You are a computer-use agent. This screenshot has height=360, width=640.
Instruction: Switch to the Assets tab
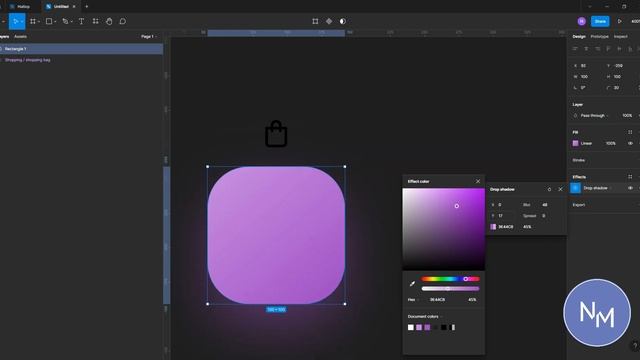point(20,36)
